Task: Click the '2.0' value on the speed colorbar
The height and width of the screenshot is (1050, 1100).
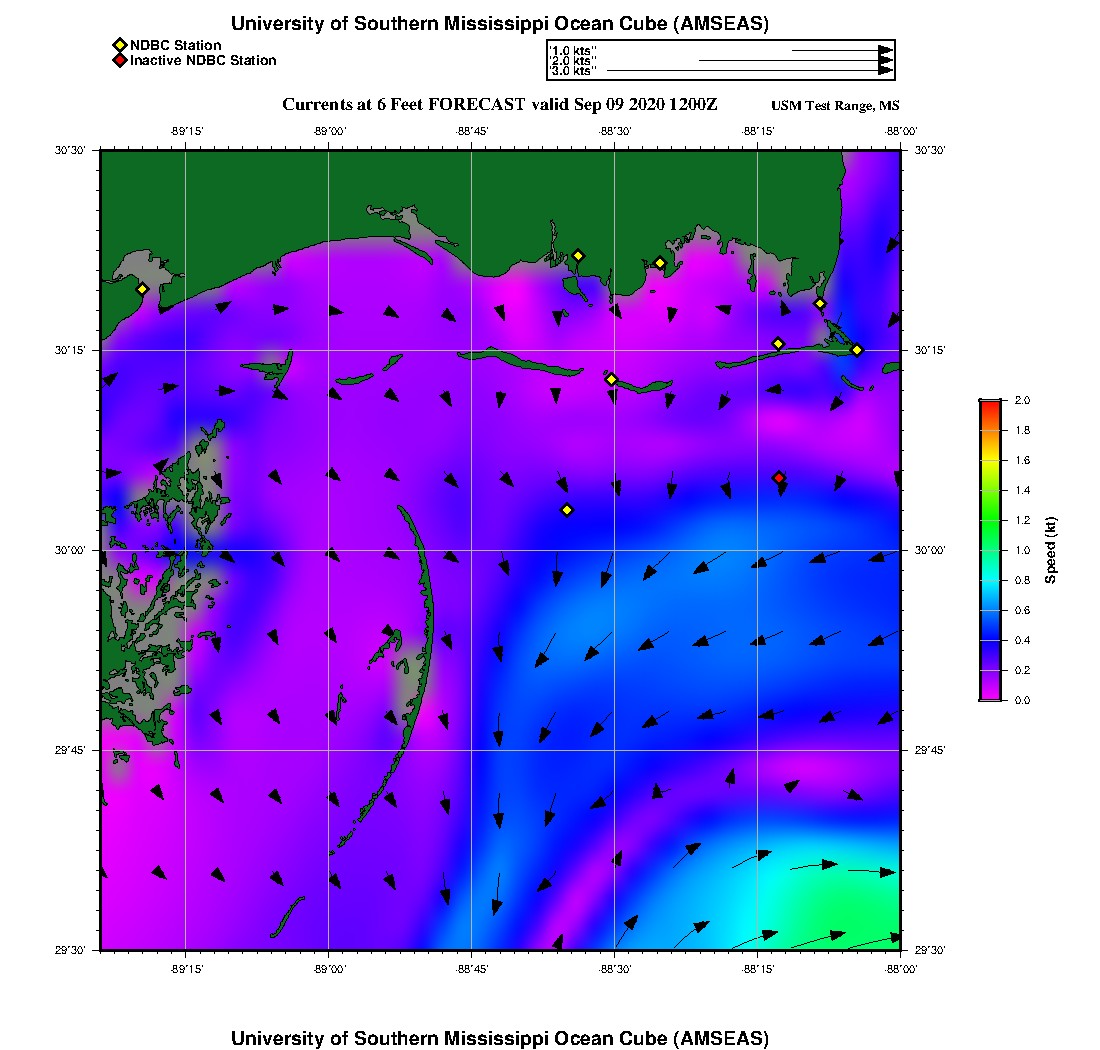Action: coord(1022,400)
